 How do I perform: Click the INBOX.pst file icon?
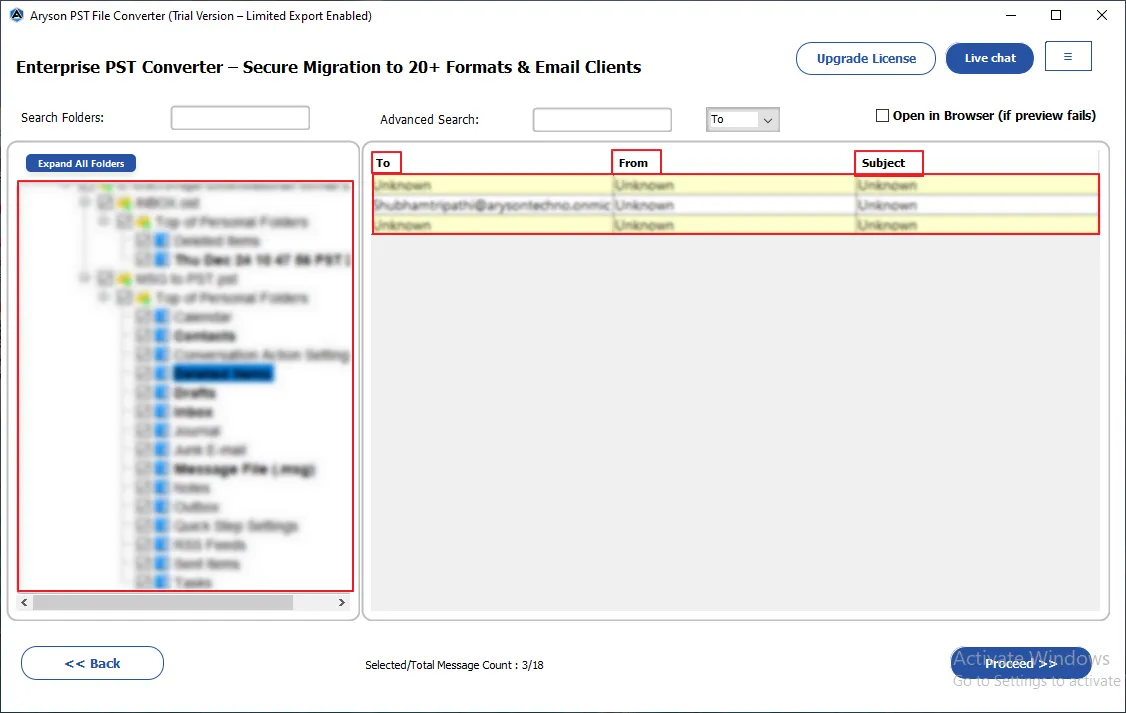[124, 202]
